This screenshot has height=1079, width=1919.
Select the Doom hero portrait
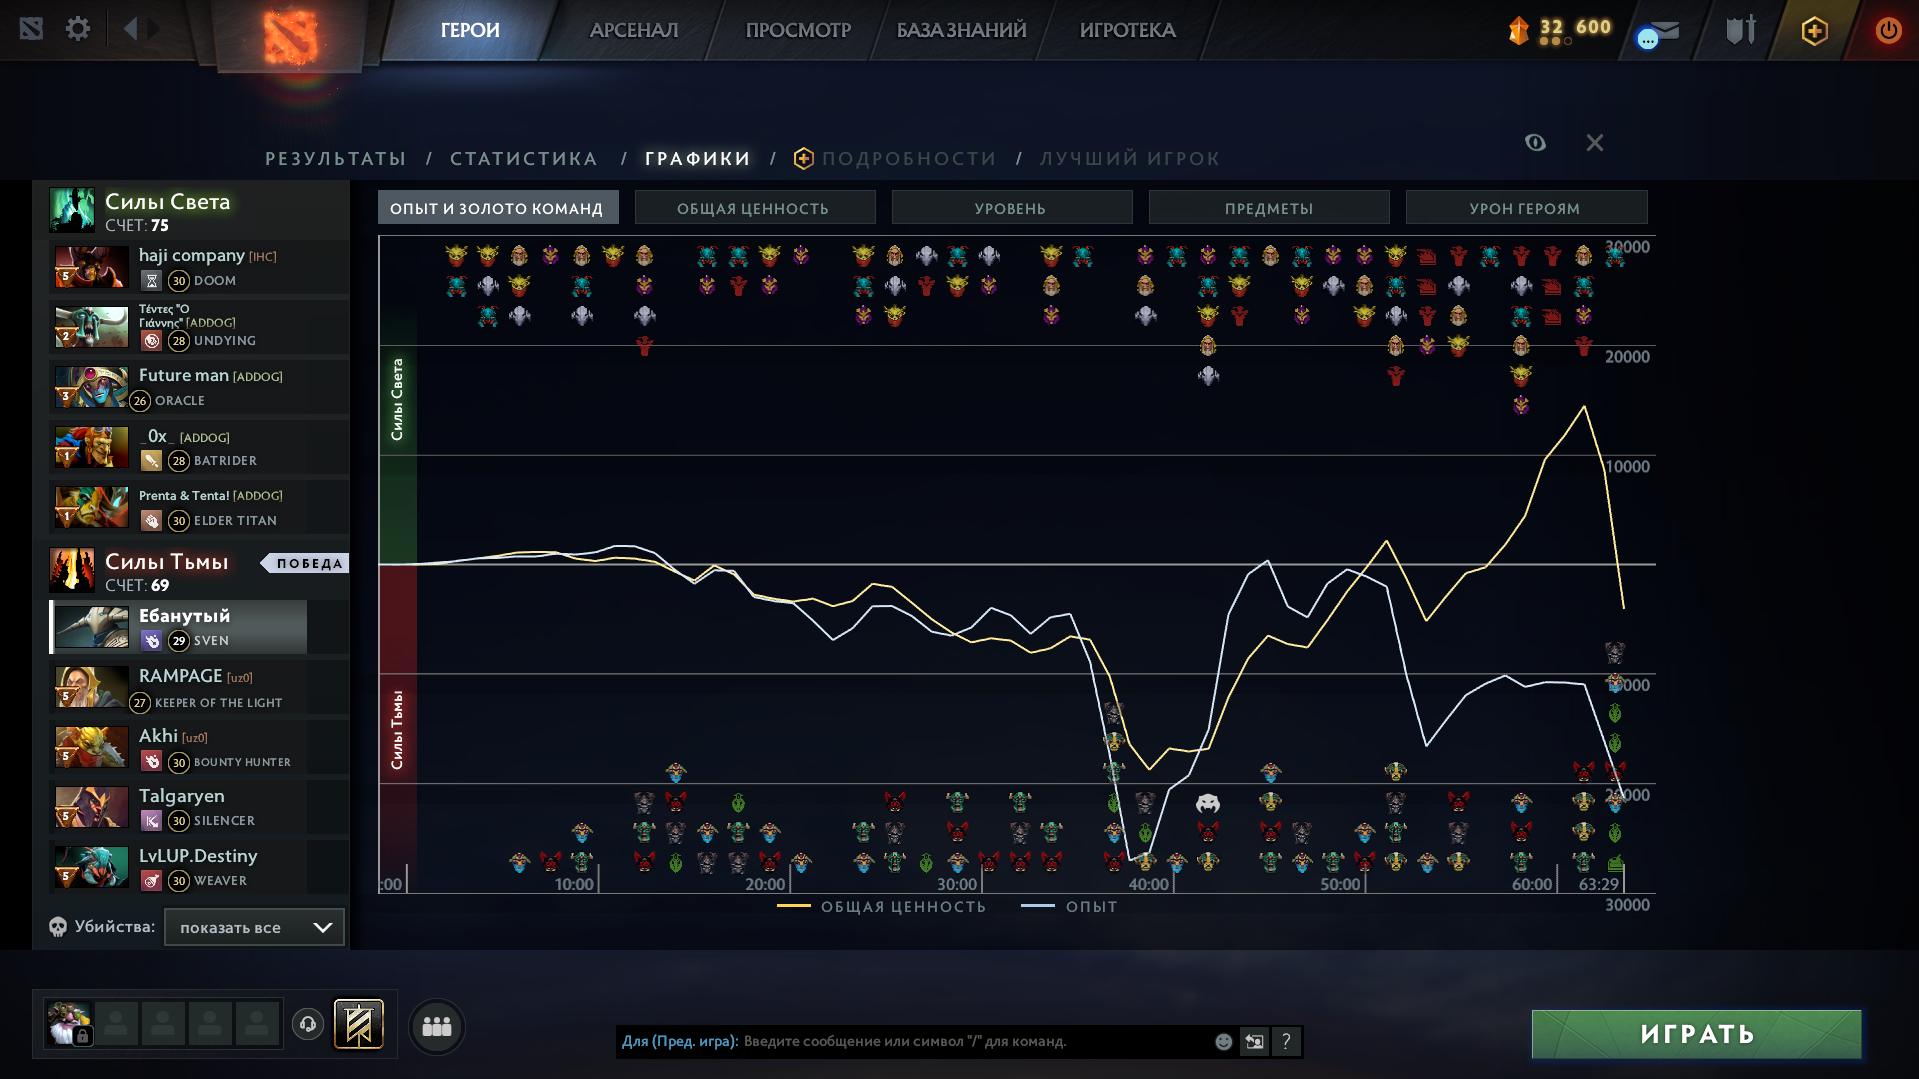point(91,267)
